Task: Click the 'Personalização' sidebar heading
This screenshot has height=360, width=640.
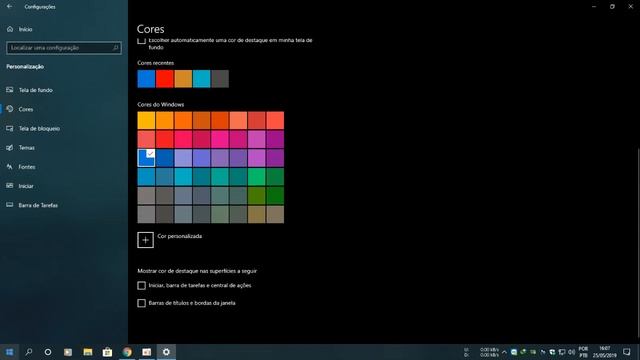Action: point(25,67)
